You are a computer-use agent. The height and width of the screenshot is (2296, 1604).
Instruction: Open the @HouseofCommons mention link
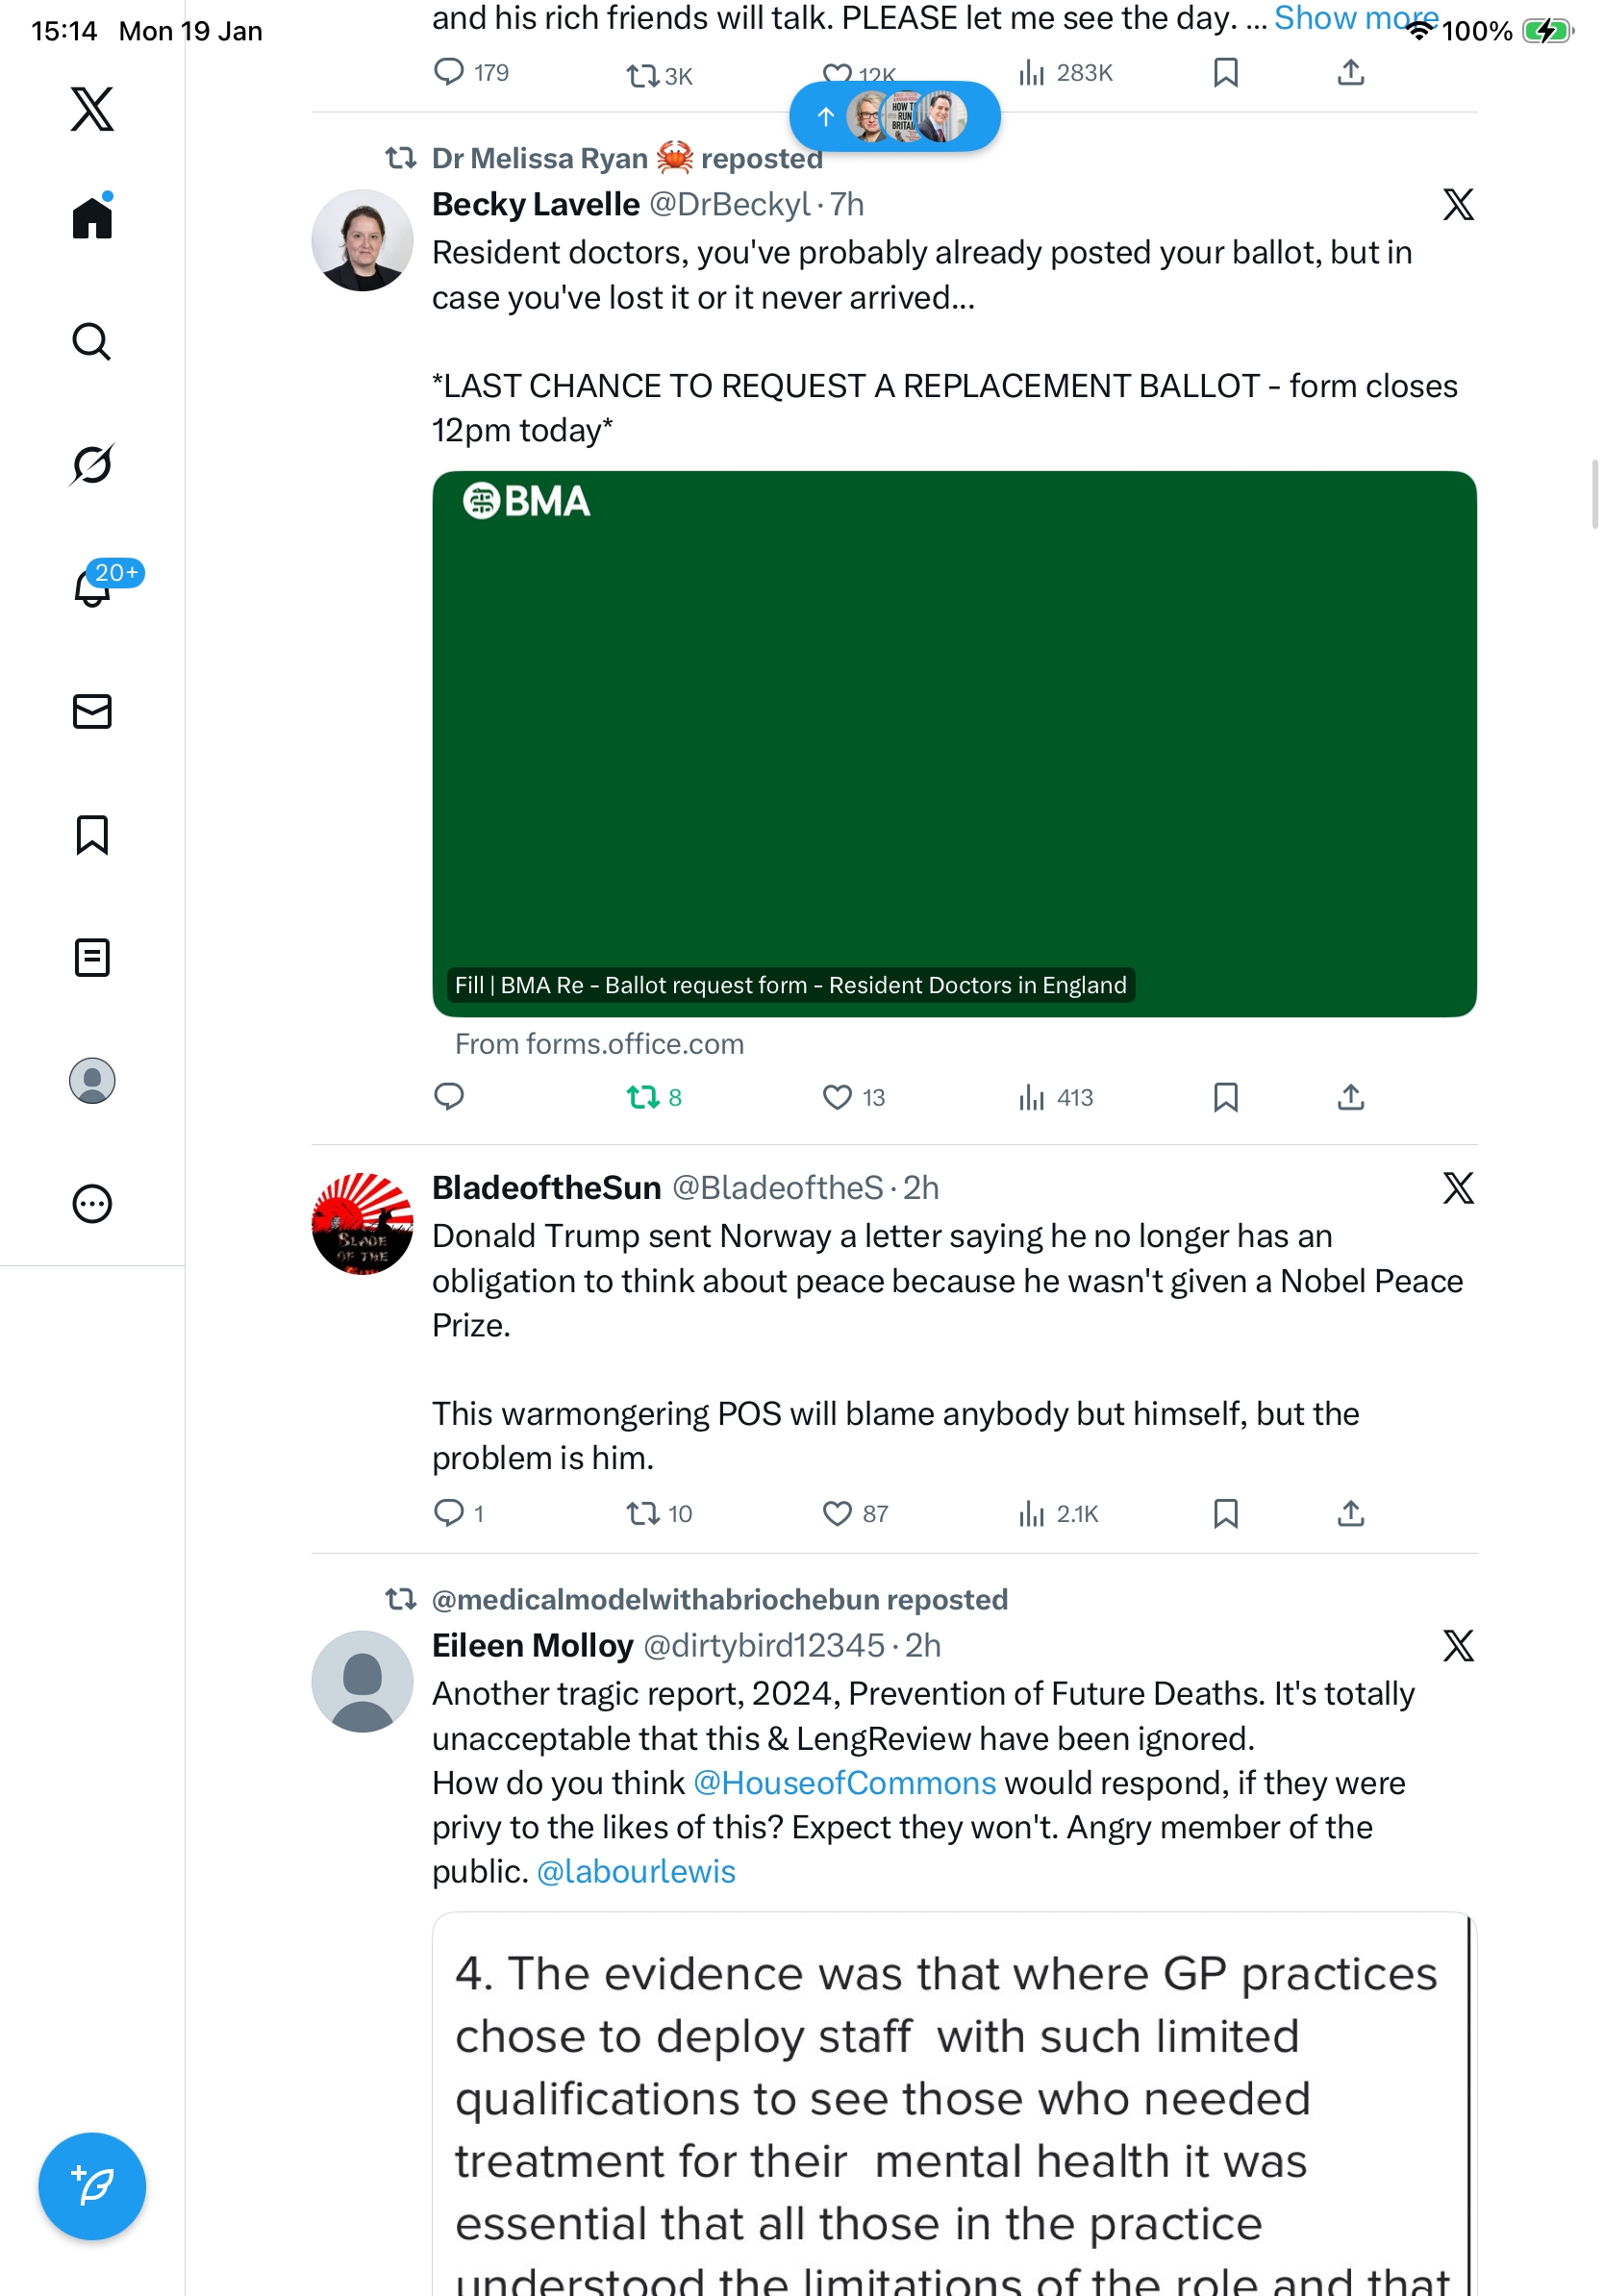(x=844, y=1783)
